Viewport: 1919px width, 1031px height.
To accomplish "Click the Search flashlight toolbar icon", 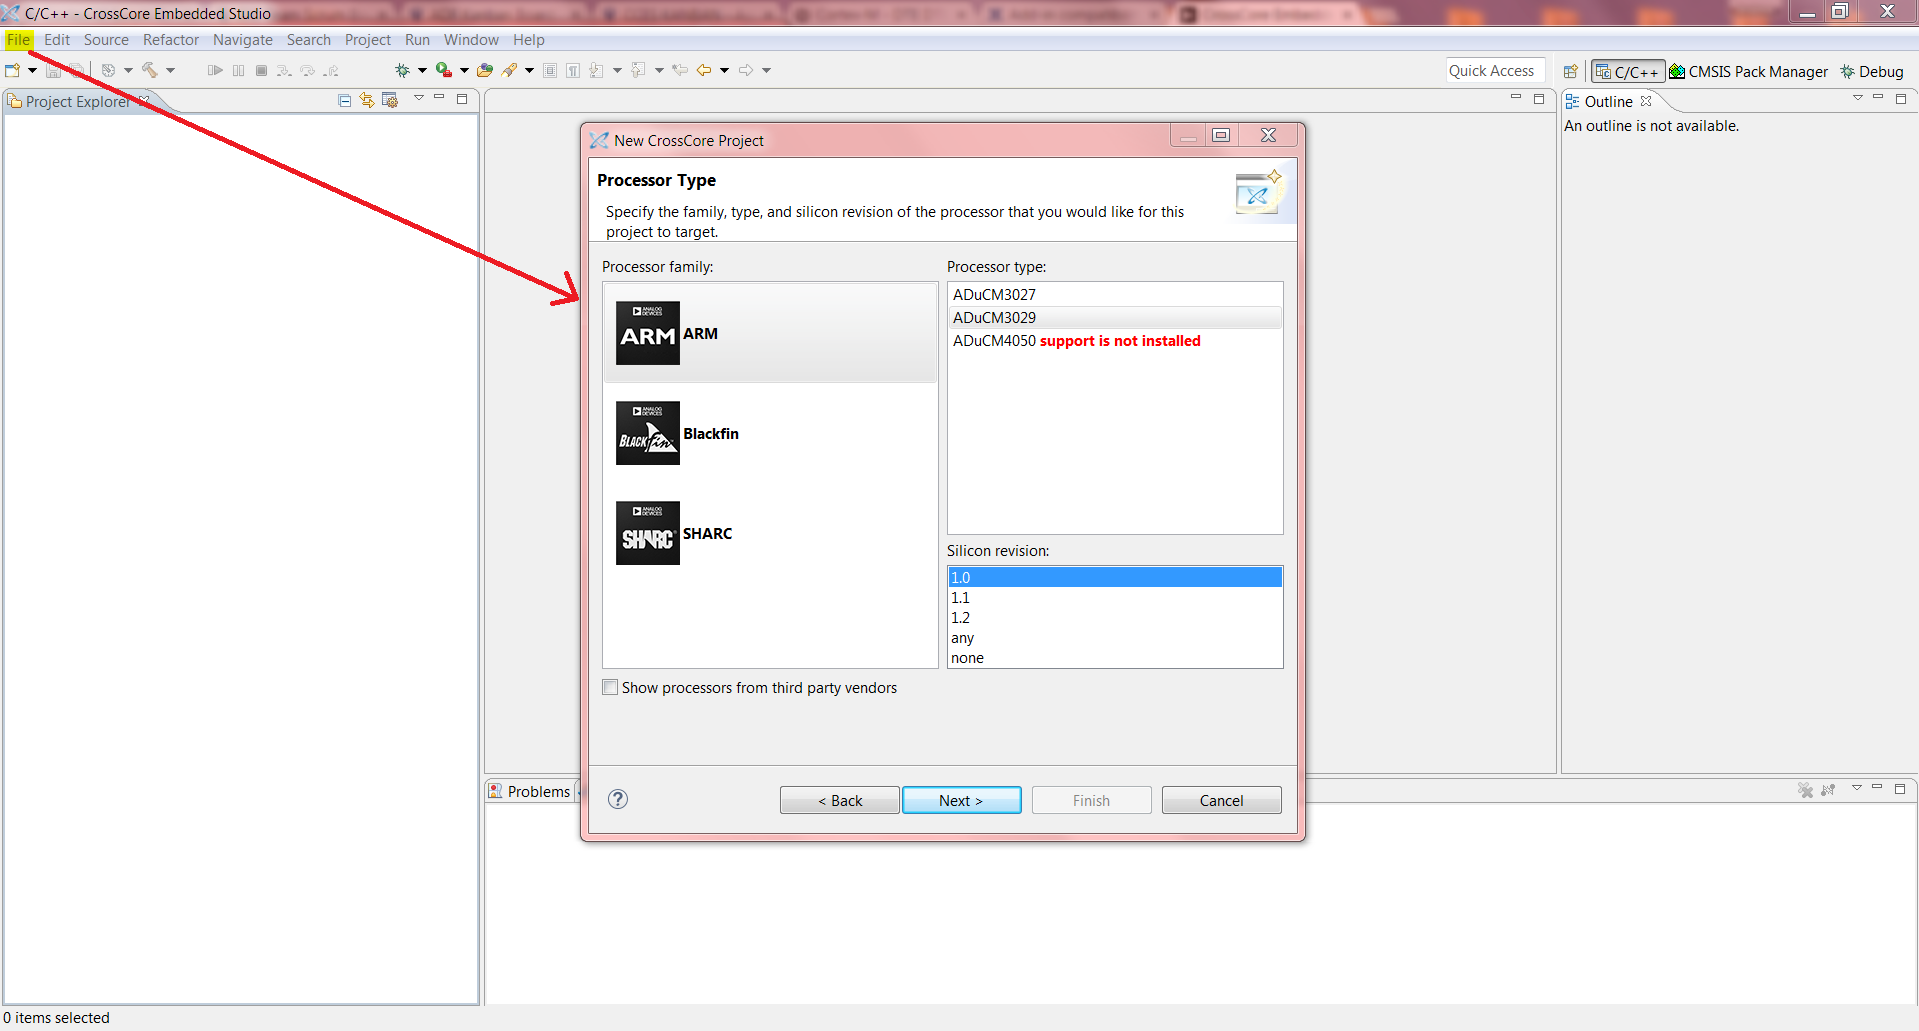I will [x=510, y=70].
